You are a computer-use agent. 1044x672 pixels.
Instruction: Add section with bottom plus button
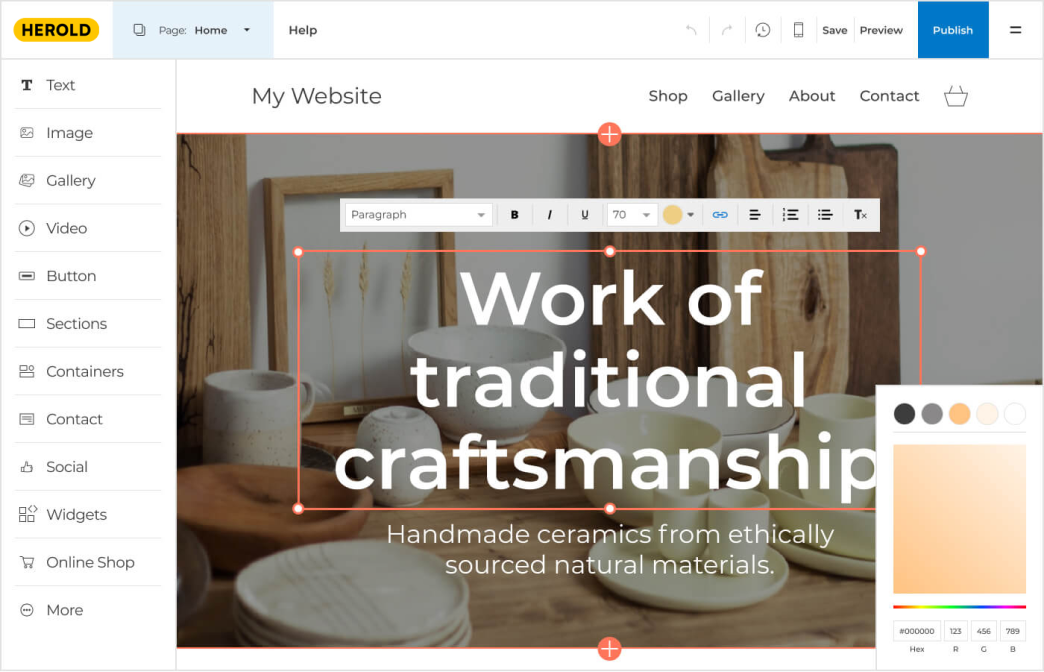pyautogui.click(x=609, y=649)
